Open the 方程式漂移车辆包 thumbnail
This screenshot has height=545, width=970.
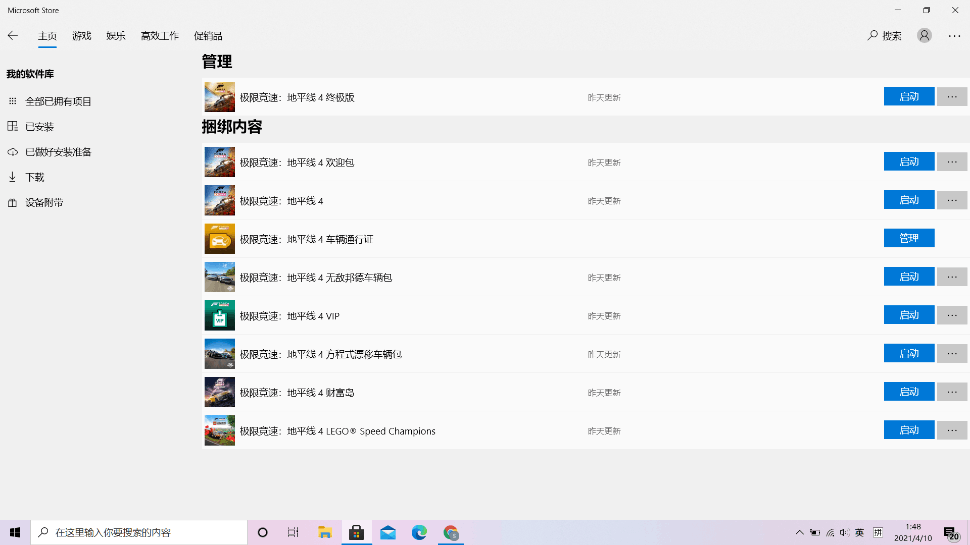[x=220, y=354]
